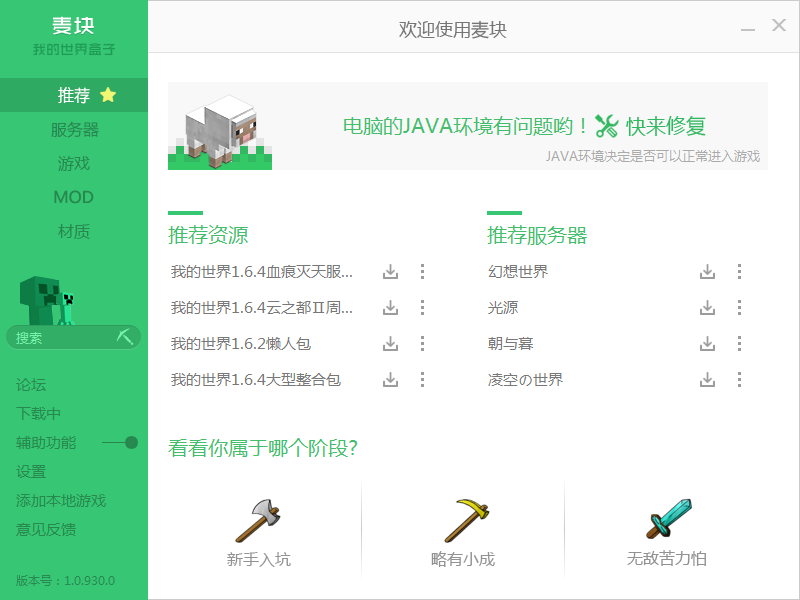The image size is (800, 600).
Task: Download the 我的世界1.6.2懒人包 resource
Action: (x=391, y=343)
